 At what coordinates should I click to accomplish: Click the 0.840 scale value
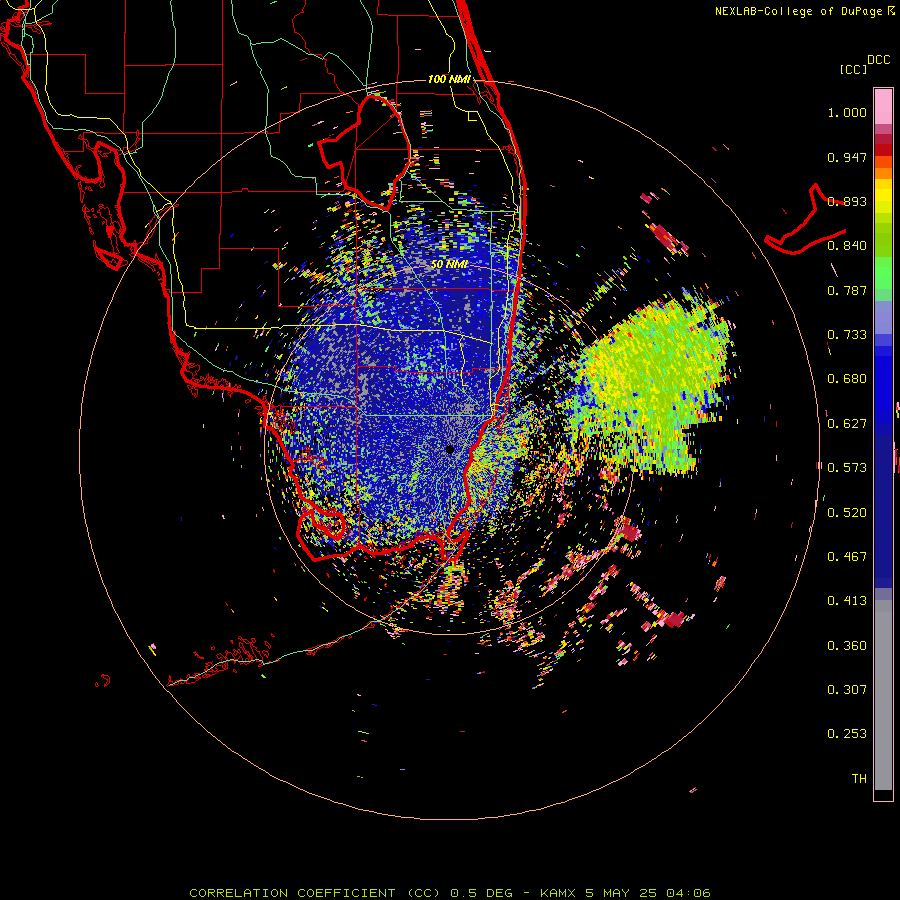click(x=847, y=246)
